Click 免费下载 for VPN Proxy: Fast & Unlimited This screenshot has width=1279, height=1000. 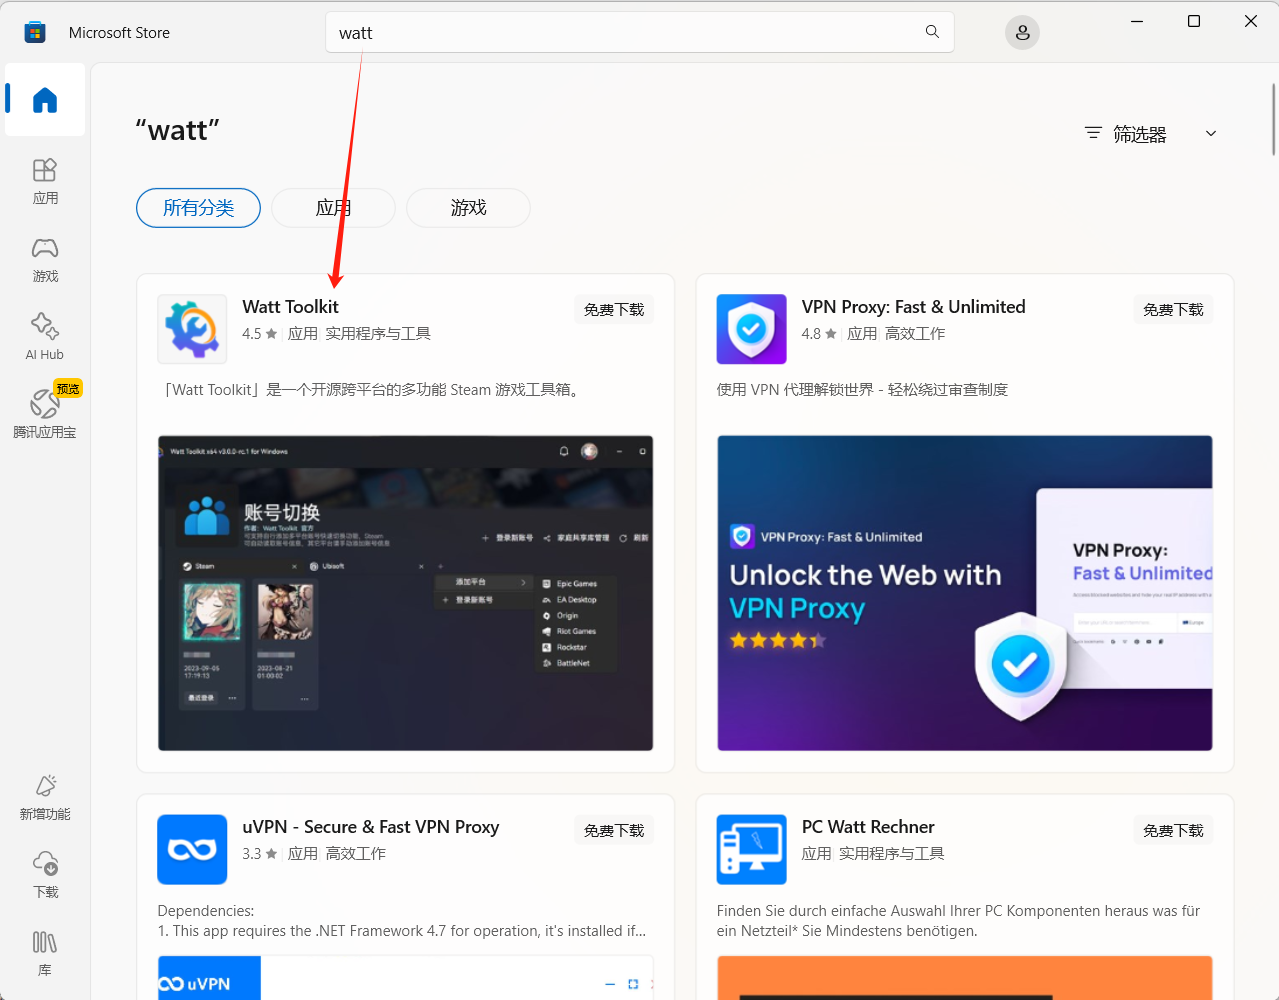tap(1173, 310)
